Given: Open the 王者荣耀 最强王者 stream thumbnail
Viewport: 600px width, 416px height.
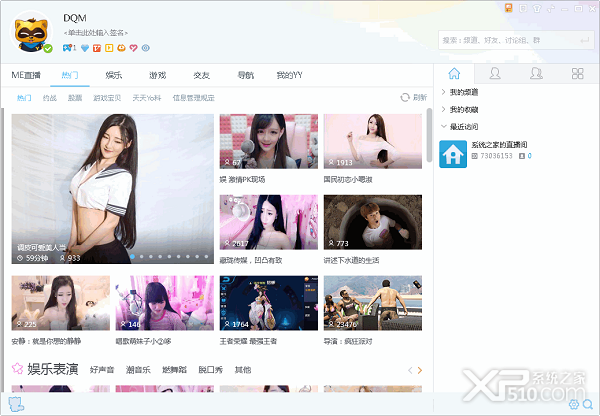Looking at the screenshot, I should pos(269,303).
